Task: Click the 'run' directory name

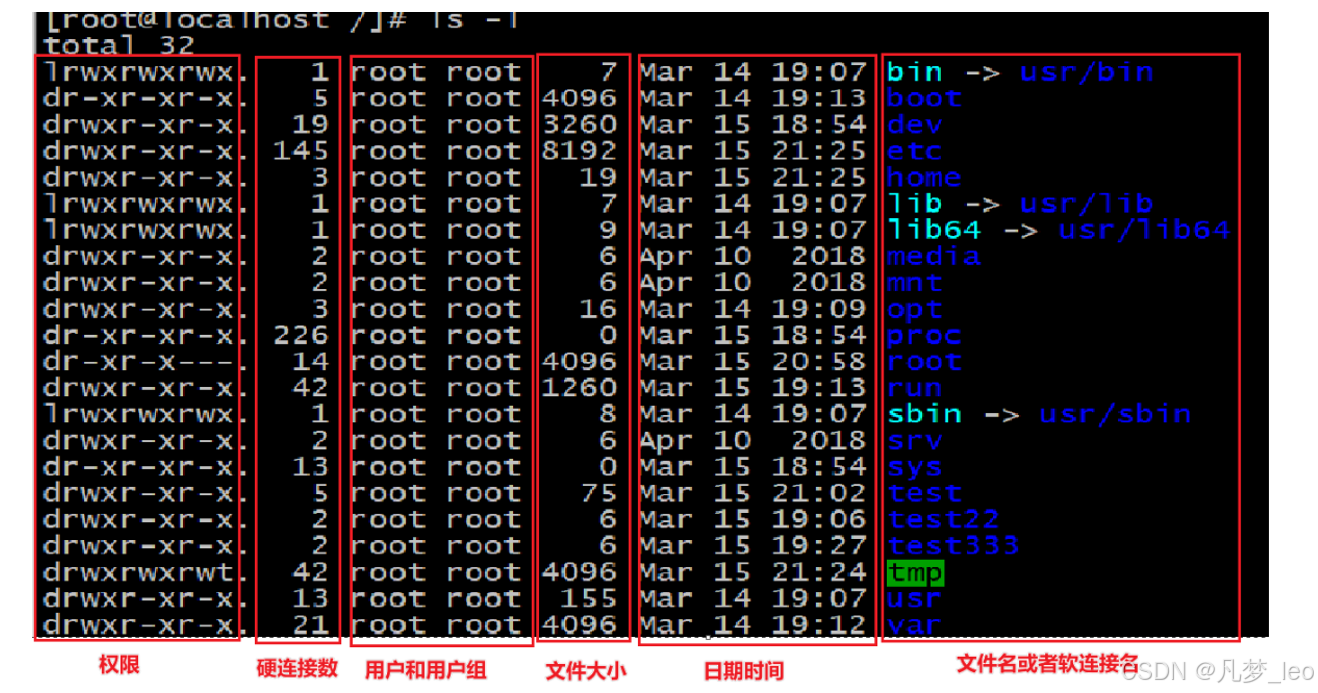Action: (915, 388)
